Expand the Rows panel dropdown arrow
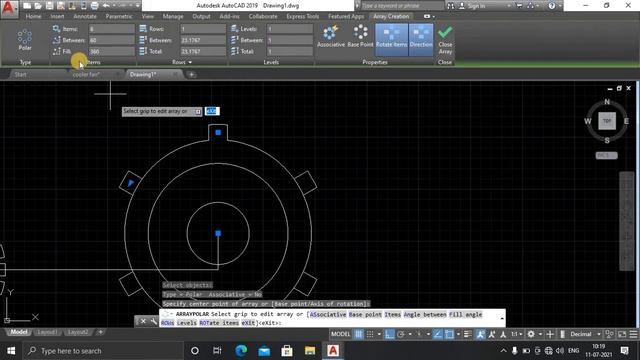The image size is (640, 360). [190, 62]
